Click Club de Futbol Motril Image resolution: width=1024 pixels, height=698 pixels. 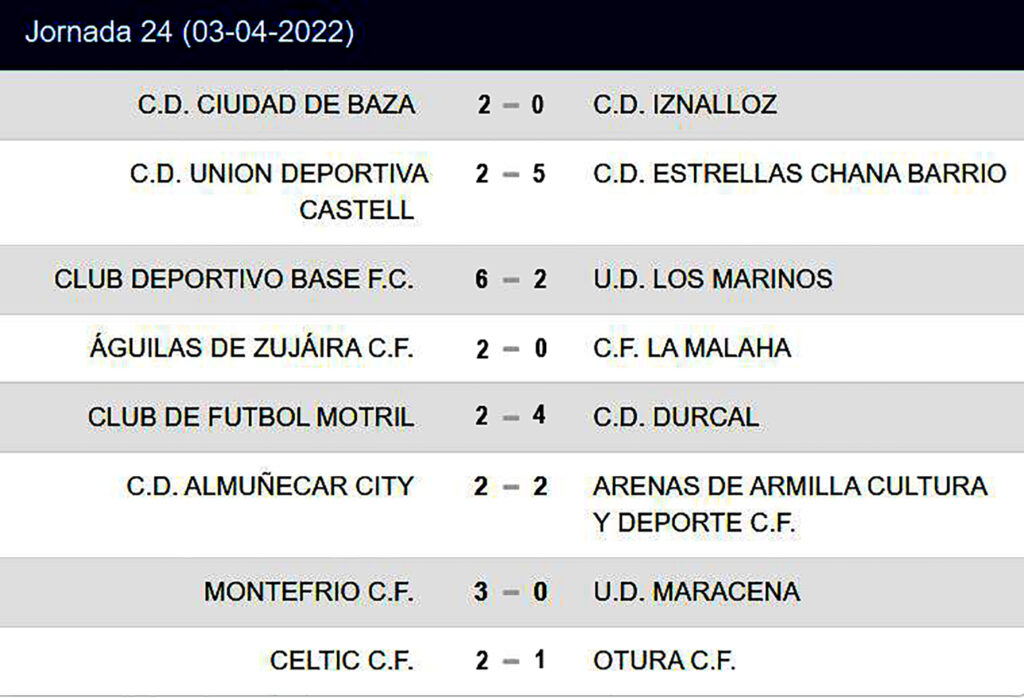pos(251,417)
